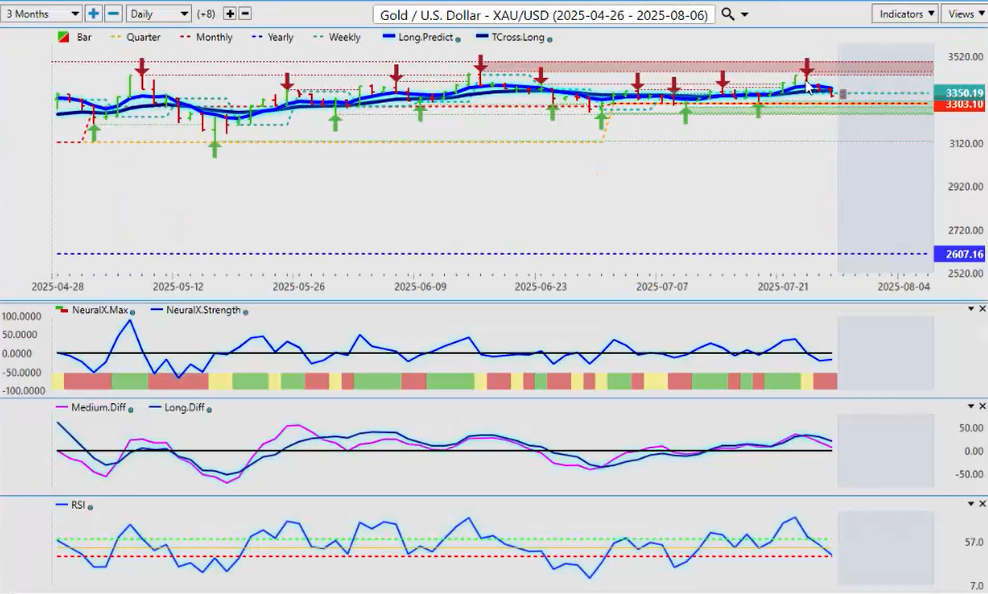This screenshot has width=988, height=594.
Task: Click the Gold / U.S. Dollar symbol title
Action: (x=544, y=14)
